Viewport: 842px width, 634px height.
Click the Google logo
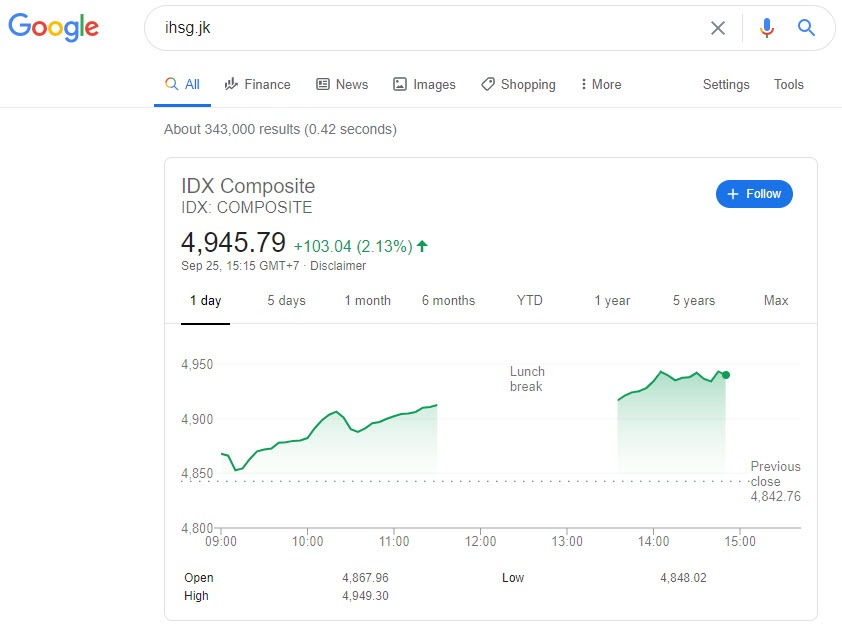tap(53, 27)
